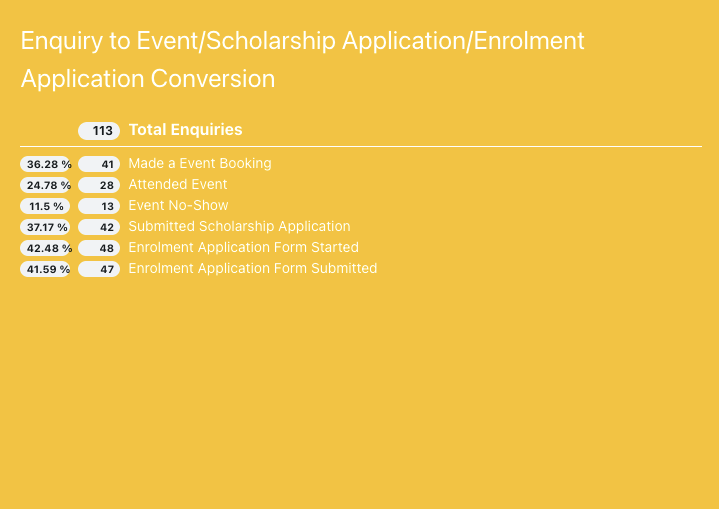
Task: Click the 113 total enquiries count badge
Action: tap(99, 130)
